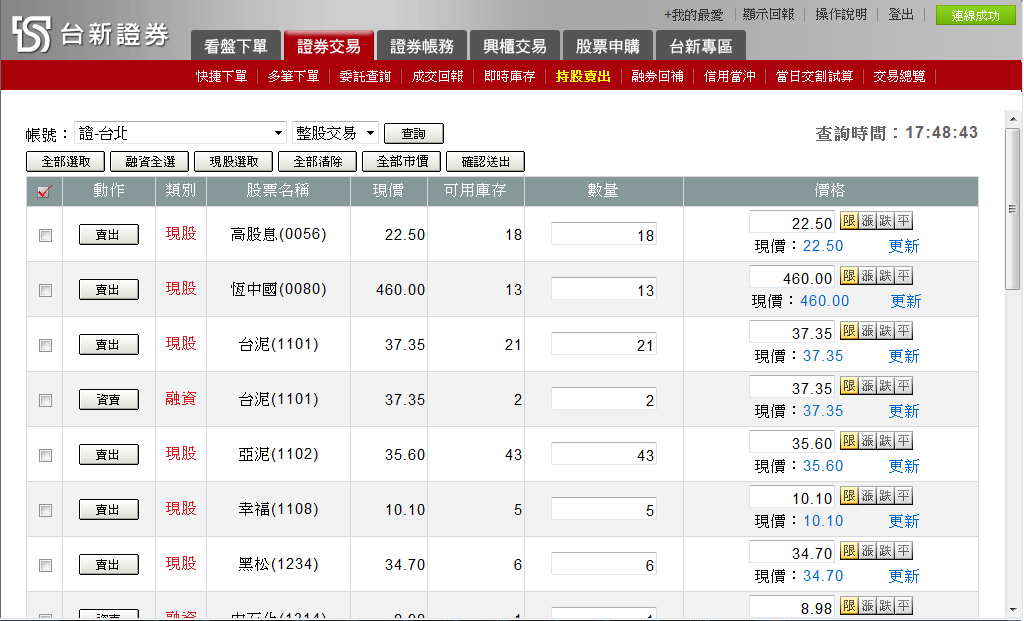The height and width of the screenshot is (621, 1024).
Task: Click the page's vertical scrollbar
Action: pyautogui.click(x=1012, y=350)
